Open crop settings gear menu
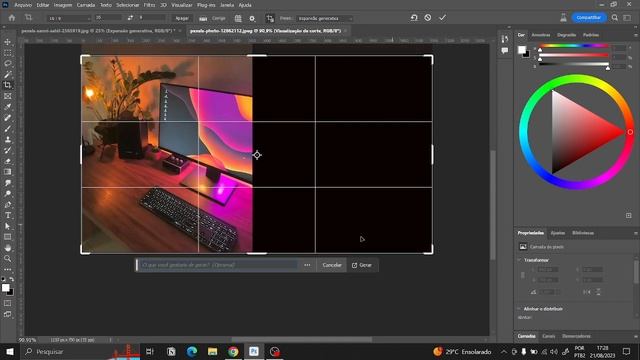The image size is (640, 360). [x=252, y=18]
